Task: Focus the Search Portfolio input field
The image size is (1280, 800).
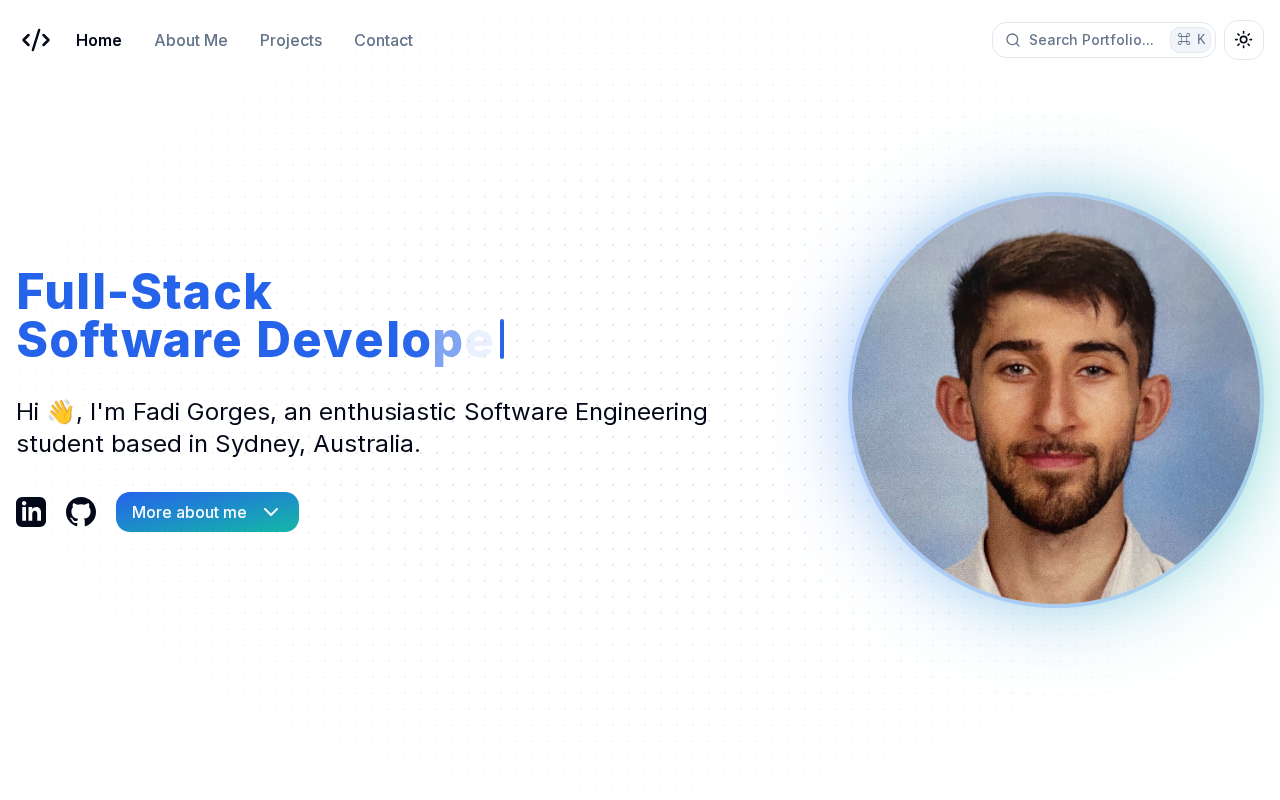Action: pyautogui.click(x=1104, y=40)
